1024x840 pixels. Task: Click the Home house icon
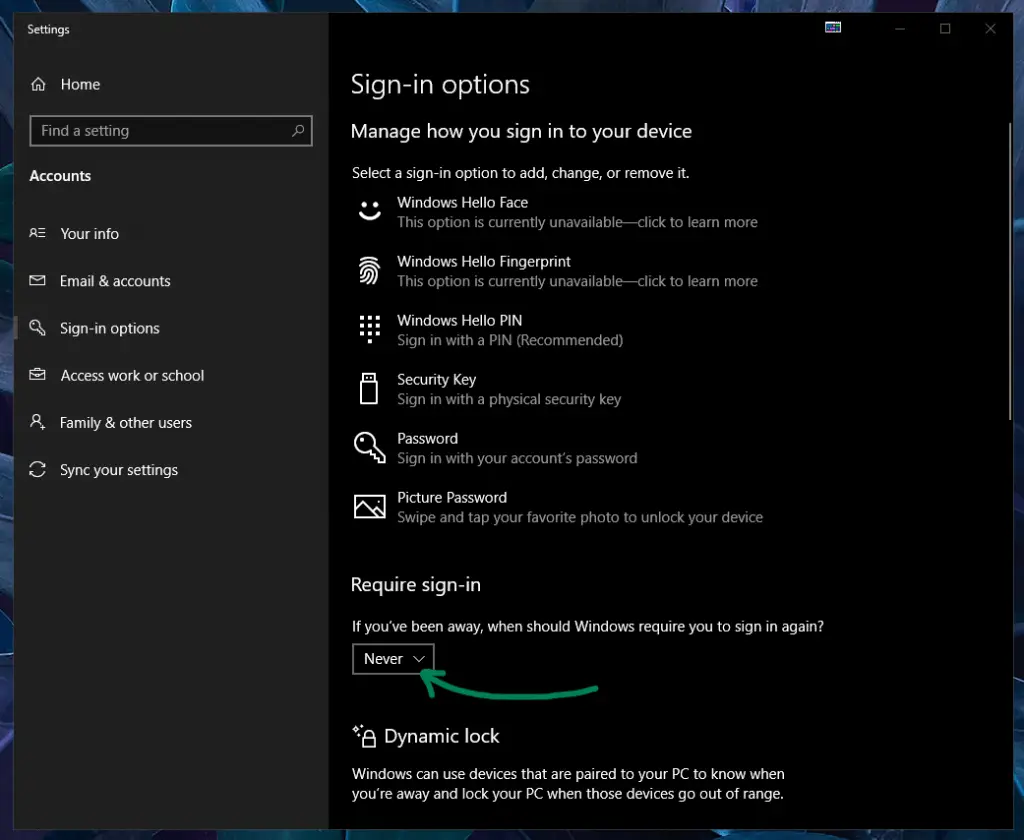pos(38,84)
